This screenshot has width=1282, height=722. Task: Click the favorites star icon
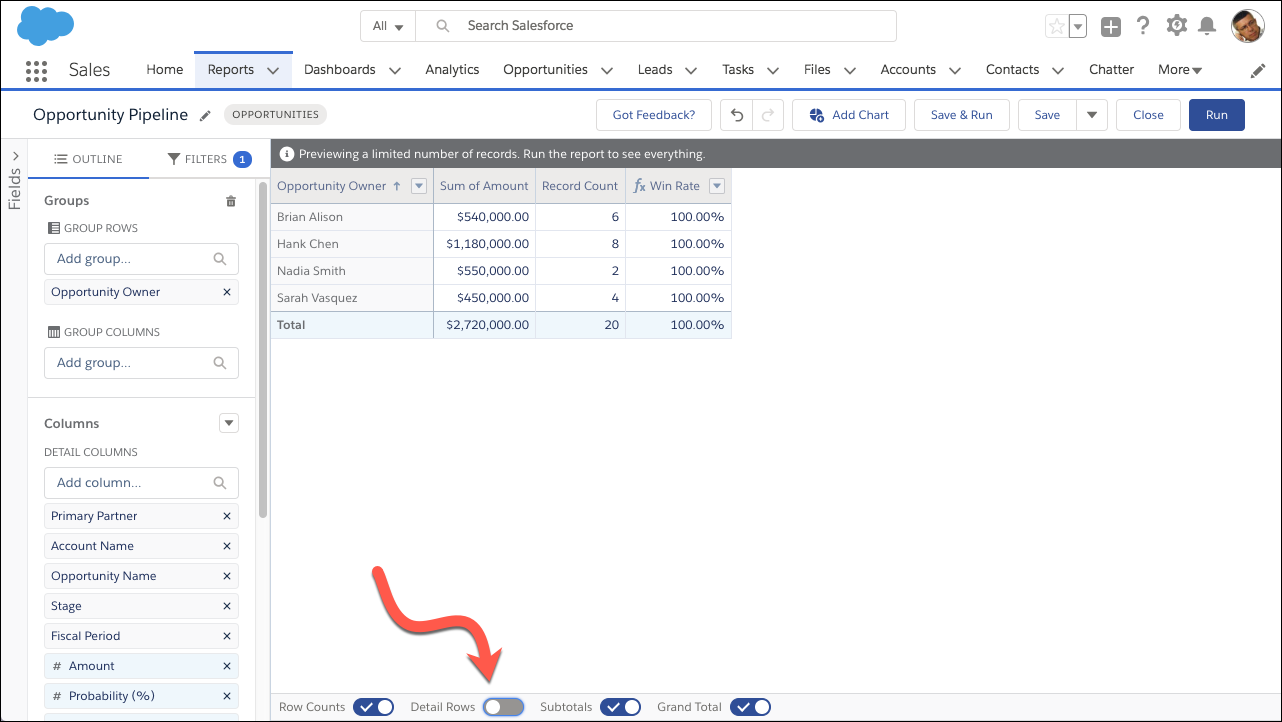[1056, 27]
